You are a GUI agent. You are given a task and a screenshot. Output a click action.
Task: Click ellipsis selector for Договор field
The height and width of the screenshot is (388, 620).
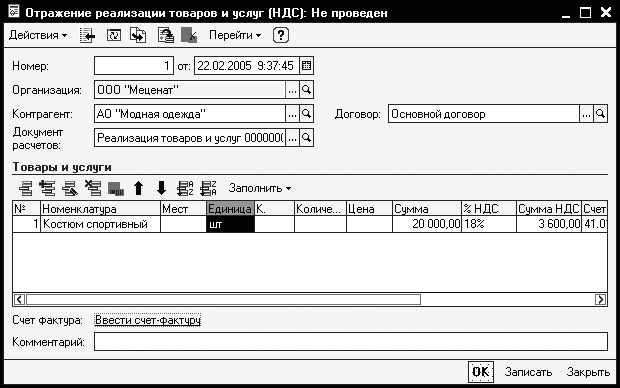pos(586,114)
